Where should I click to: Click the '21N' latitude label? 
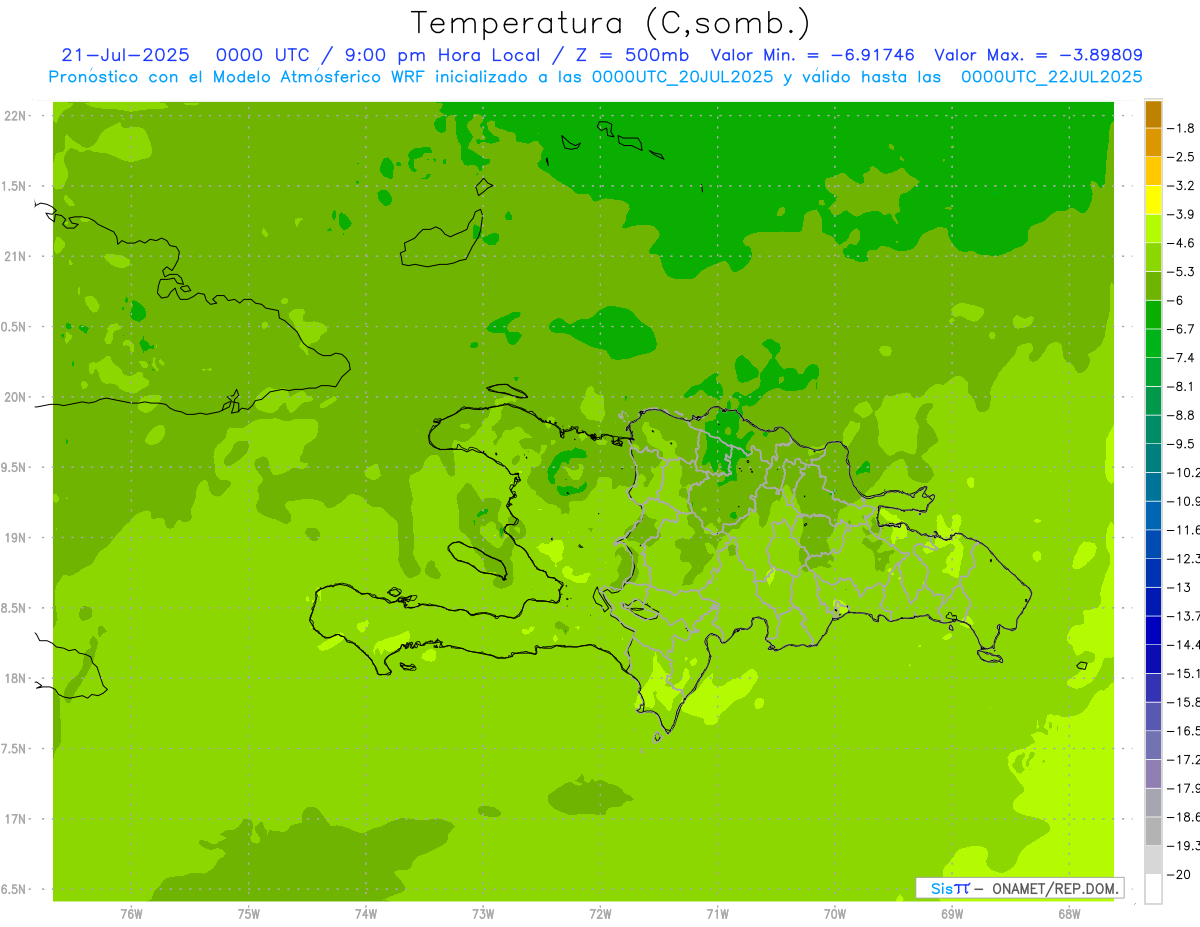17,256
